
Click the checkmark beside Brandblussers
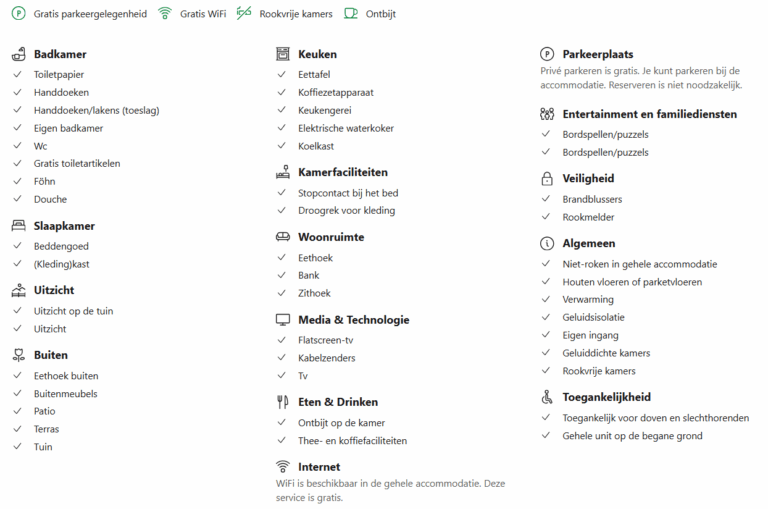coord(546,200)
